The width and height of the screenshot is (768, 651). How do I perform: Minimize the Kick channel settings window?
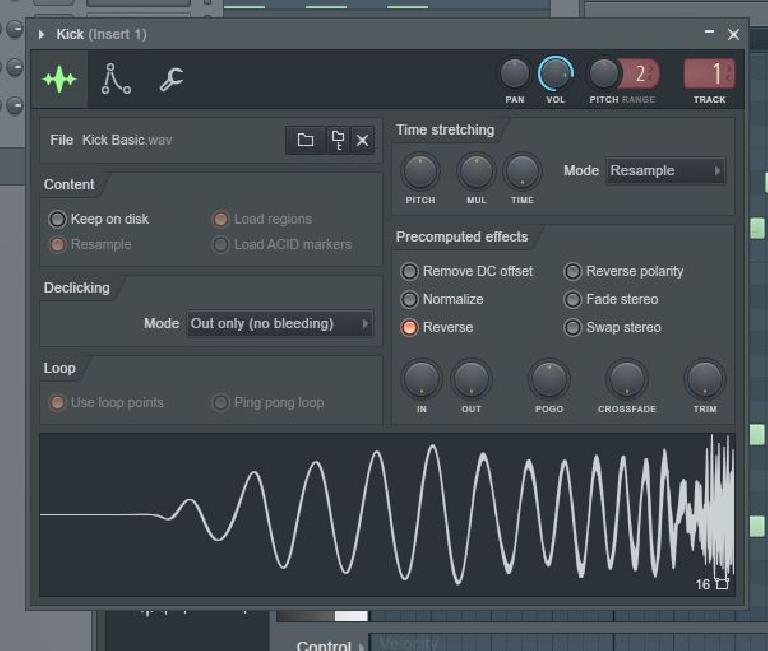[709, 32]
